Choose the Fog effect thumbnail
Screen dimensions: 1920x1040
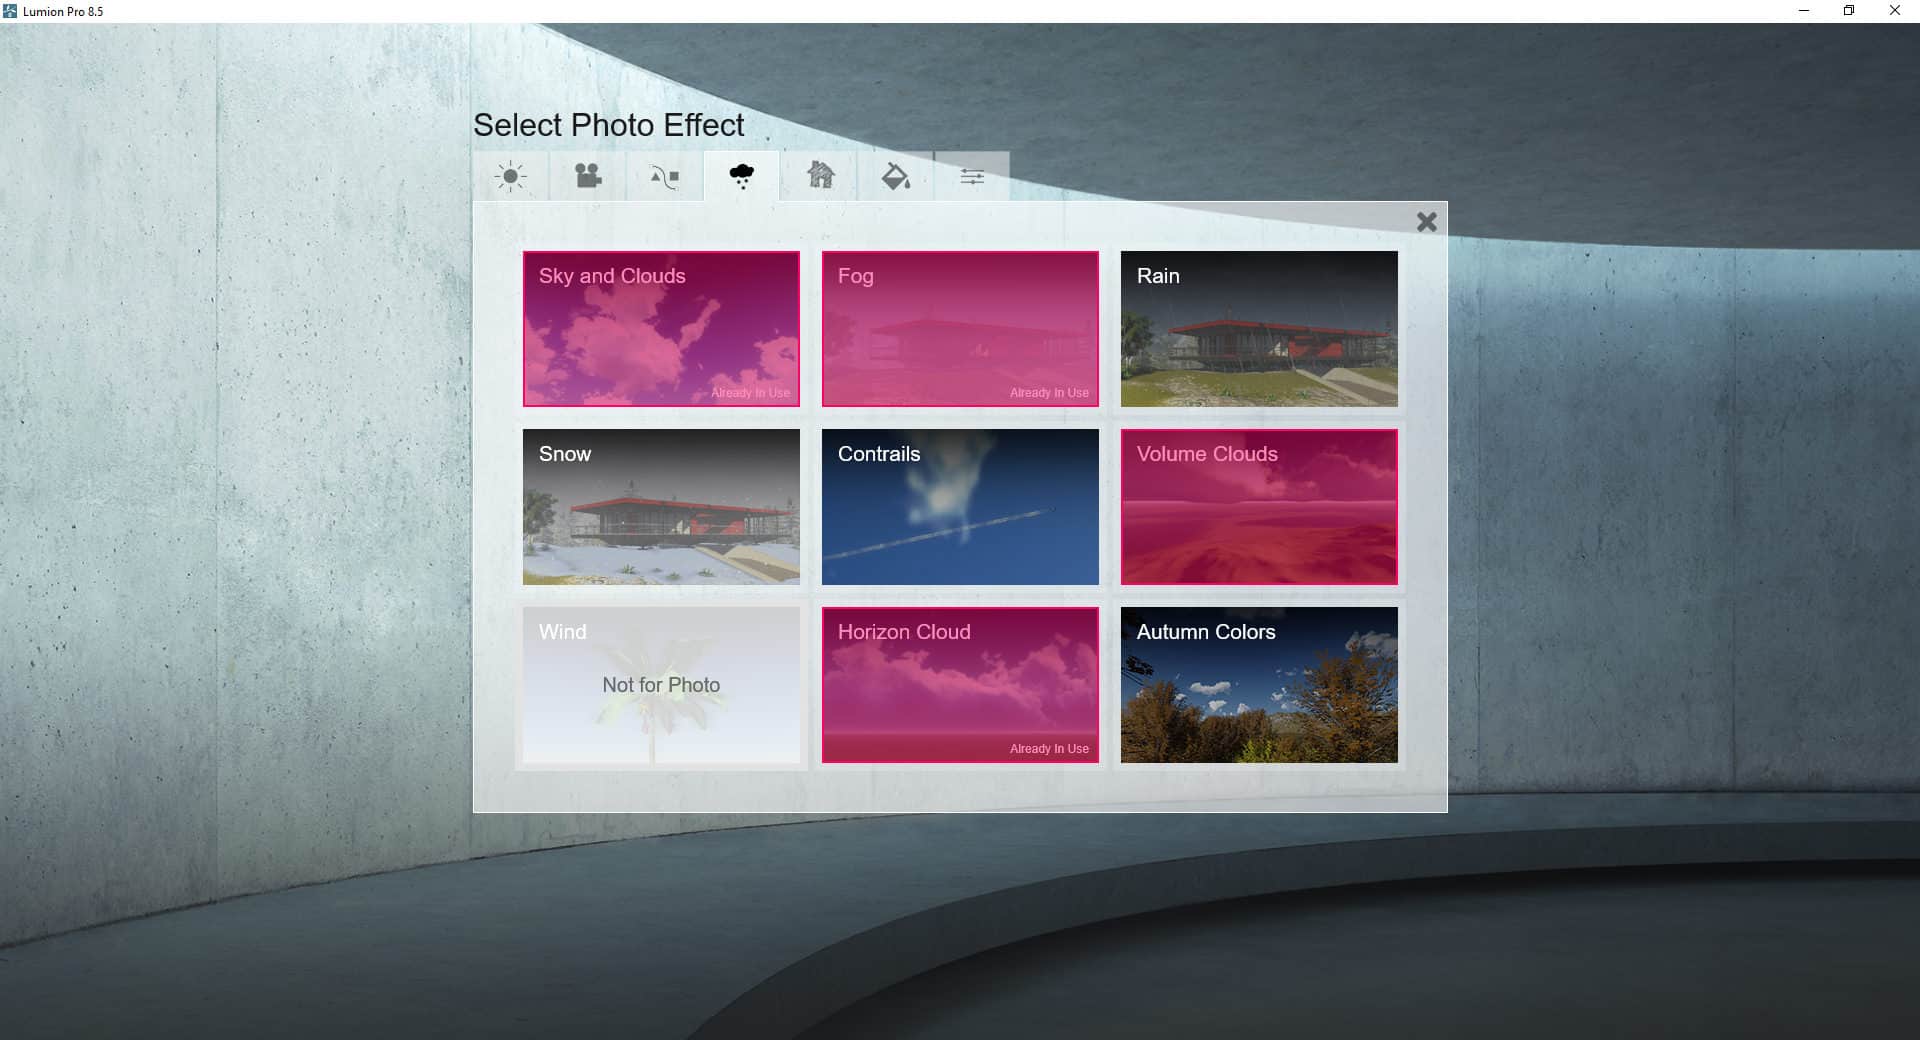pos(960,329)
